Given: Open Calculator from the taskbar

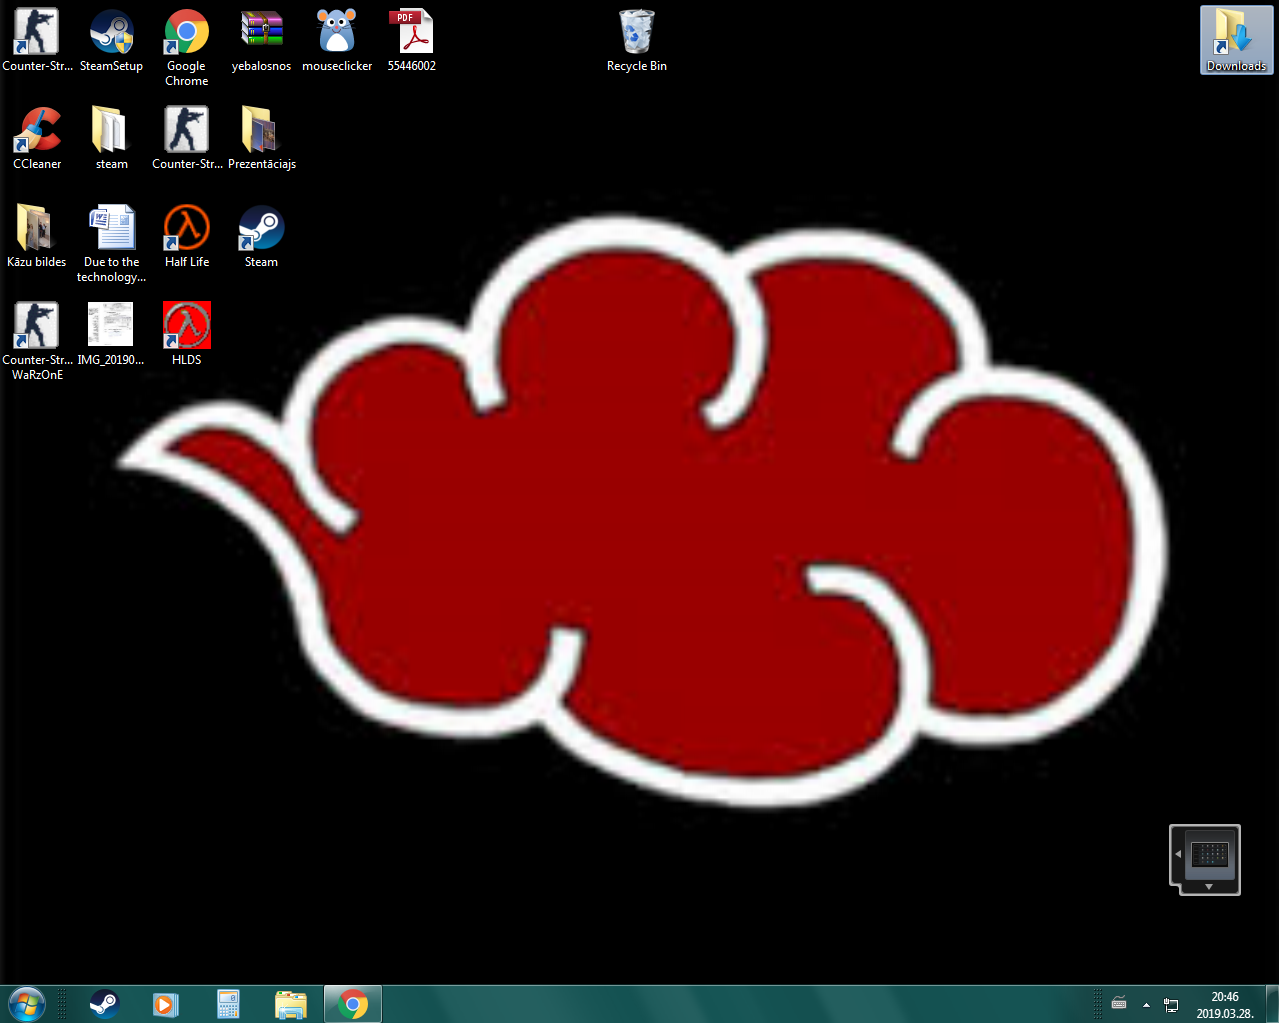Looking at the screenshot, I should [x=228, y=1004].
